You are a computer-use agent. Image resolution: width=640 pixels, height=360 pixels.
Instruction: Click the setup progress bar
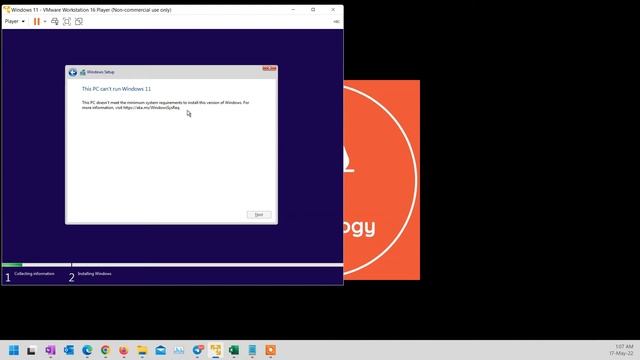(x=172, y=265)
